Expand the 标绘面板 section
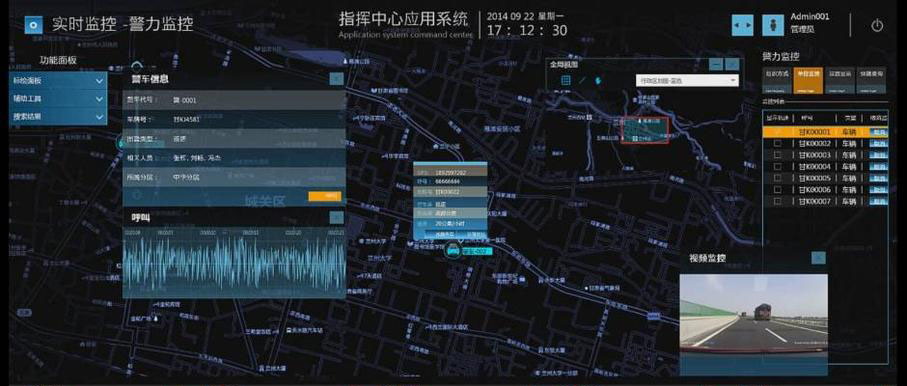Image resolution: width=907 pixels, height=386 pixels. click(58, 81)
